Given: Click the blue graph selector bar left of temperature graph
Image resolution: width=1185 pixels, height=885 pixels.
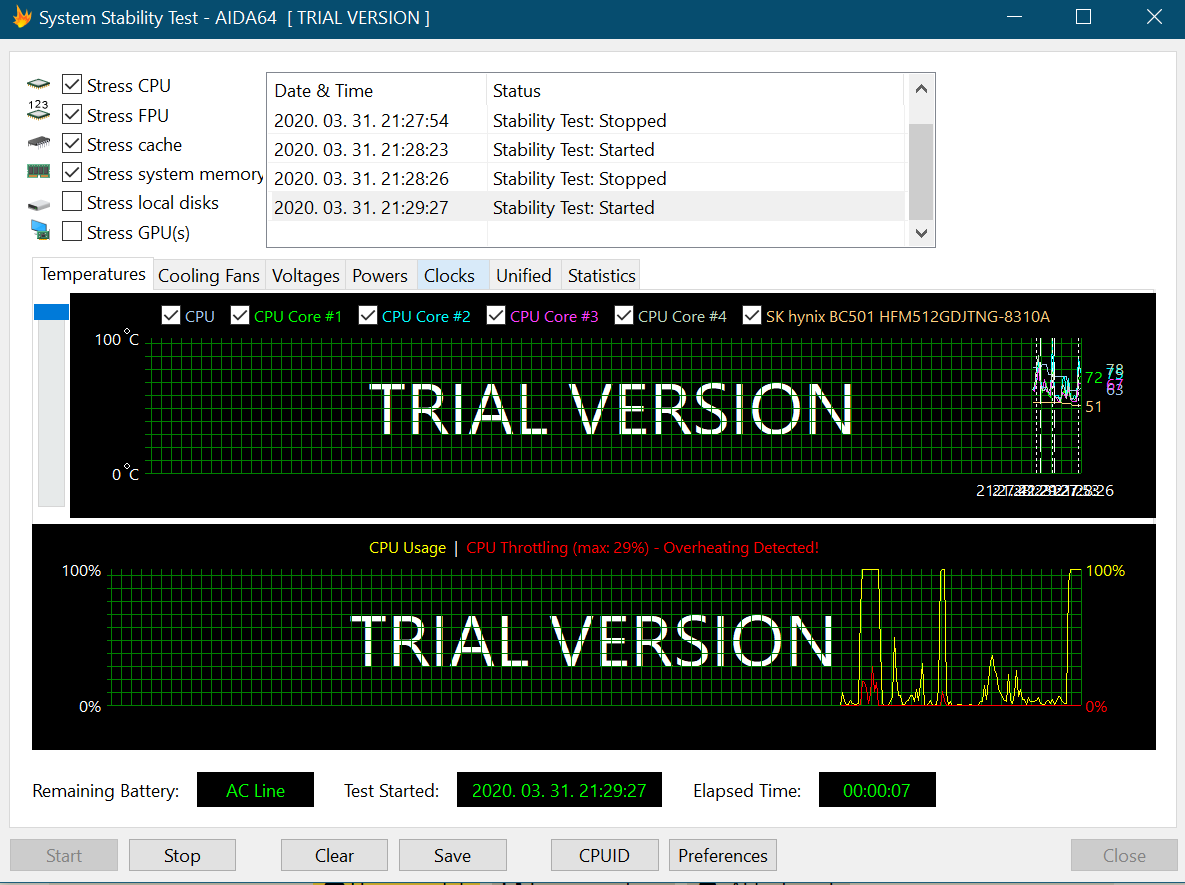Looking at the screenshot, I should coord(51,311).
